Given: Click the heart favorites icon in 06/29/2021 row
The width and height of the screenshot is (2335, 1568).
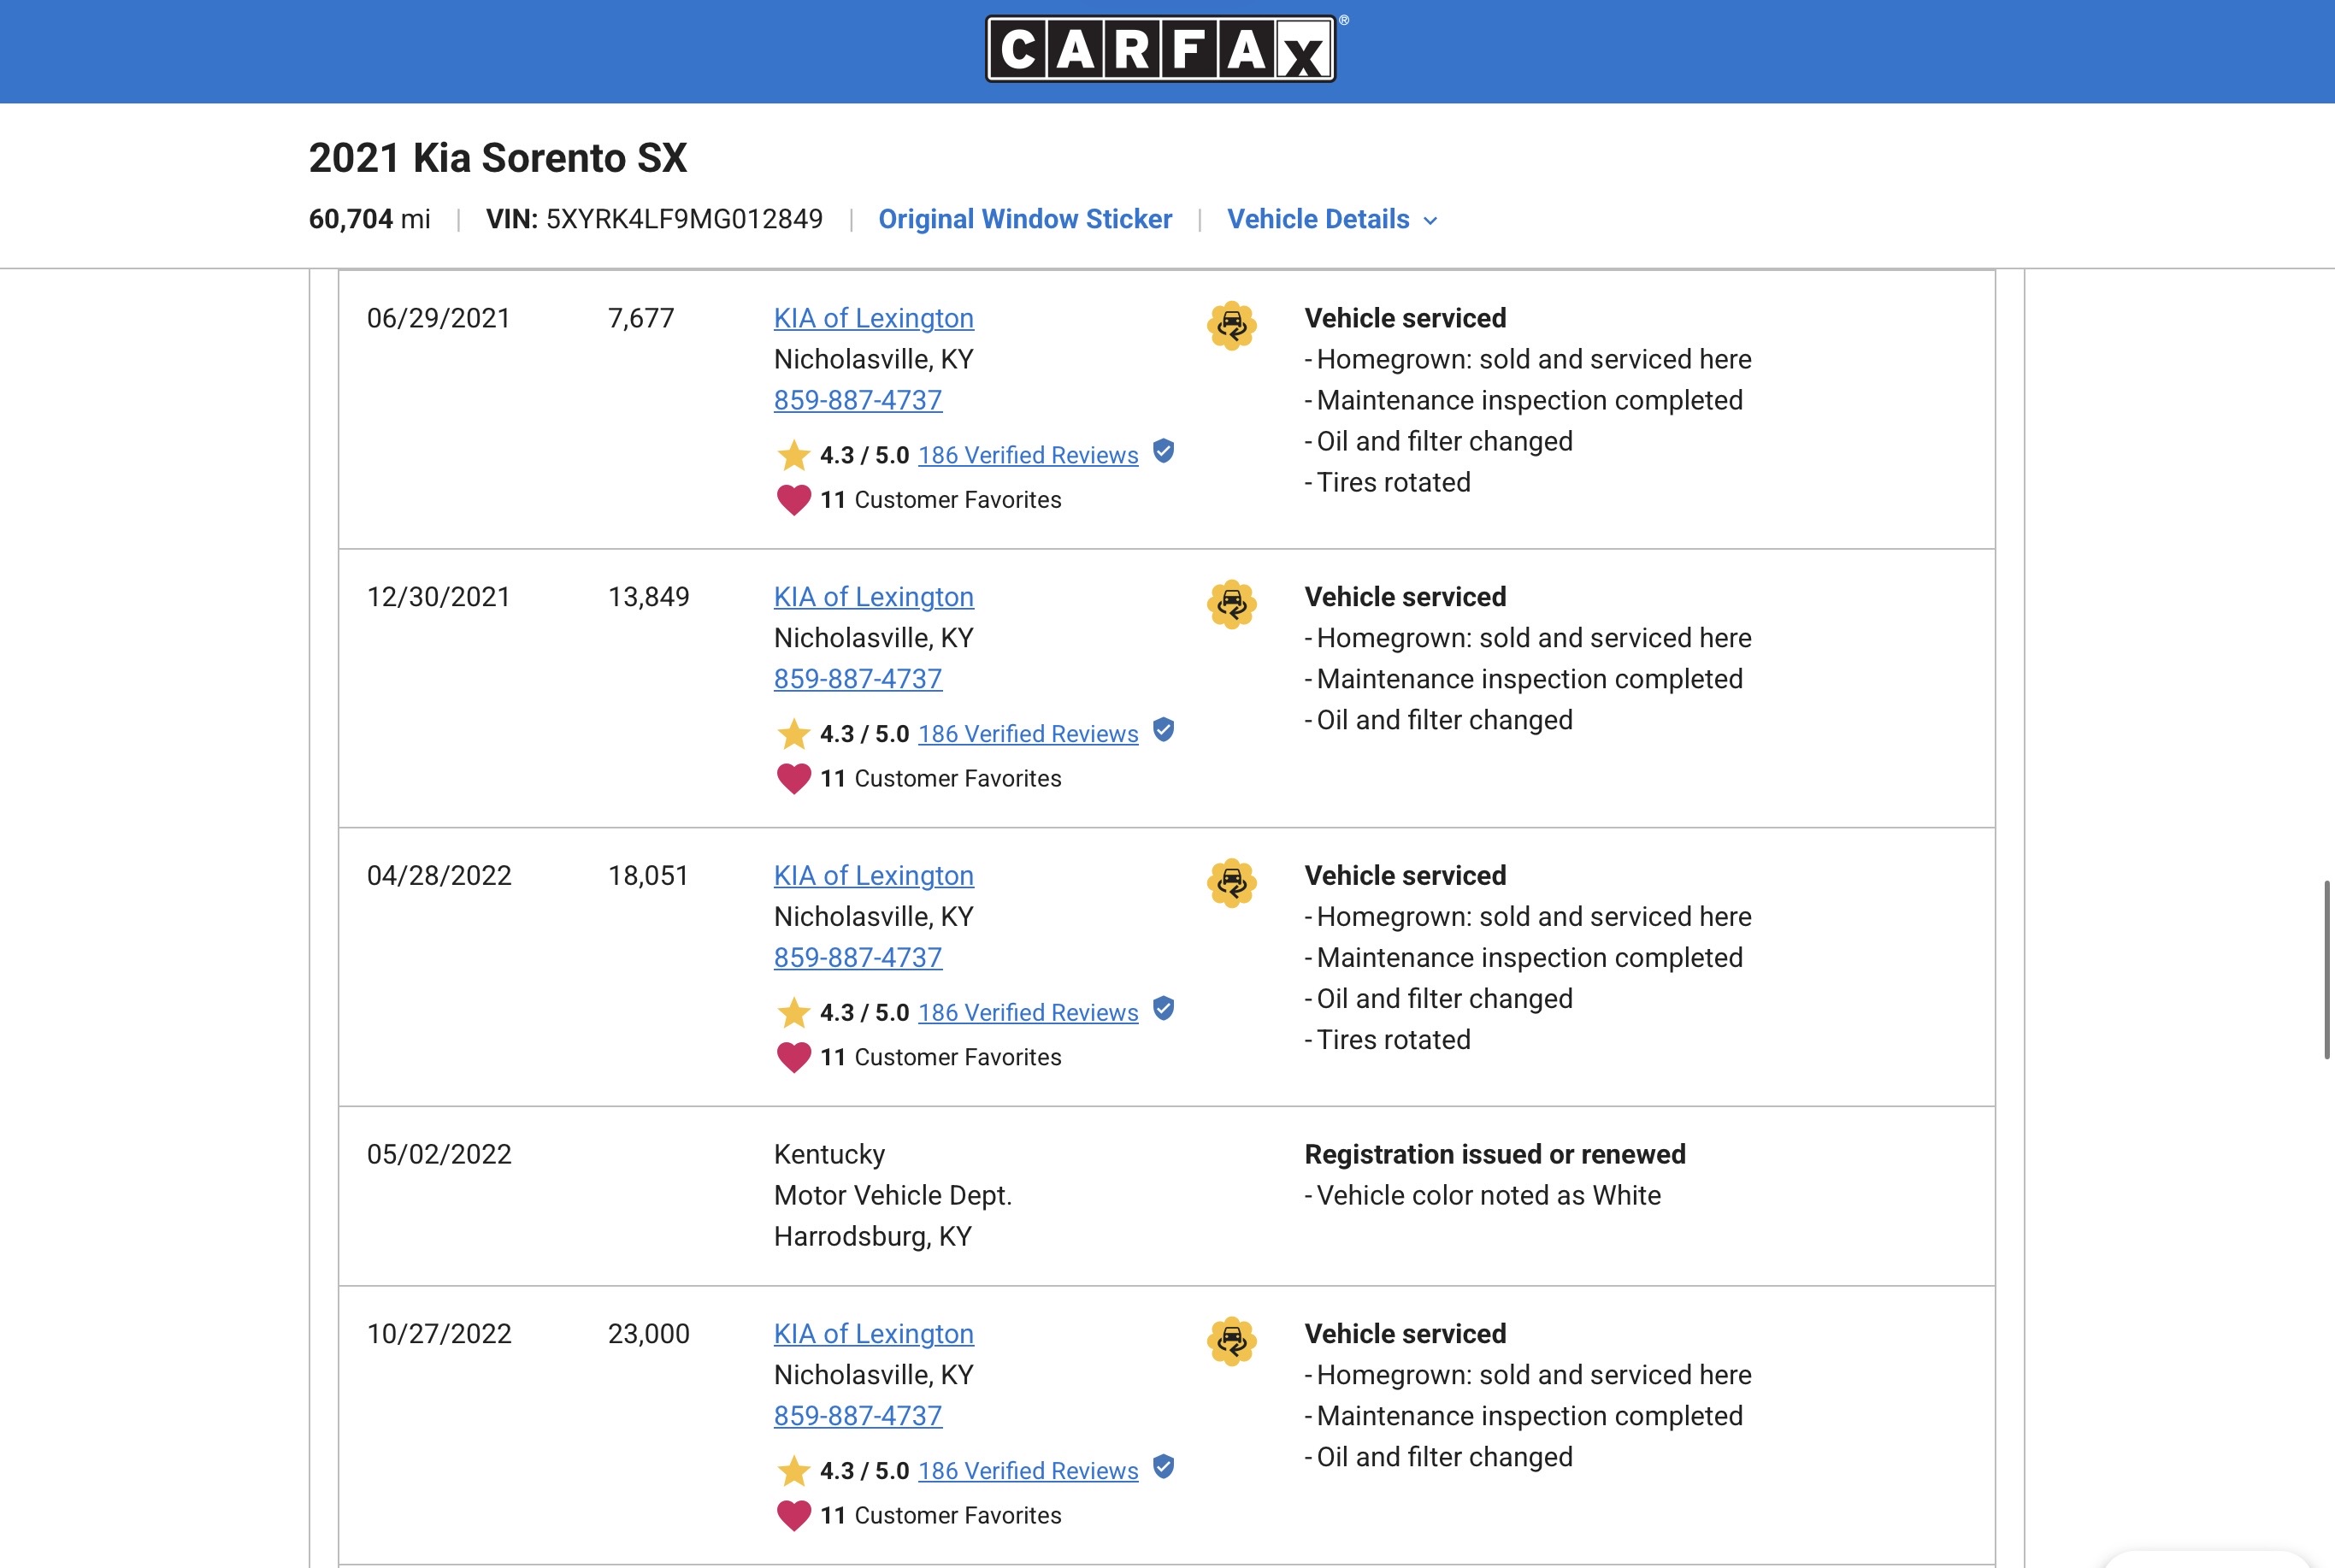Looking at the screenshot, I should click(794, 499).
